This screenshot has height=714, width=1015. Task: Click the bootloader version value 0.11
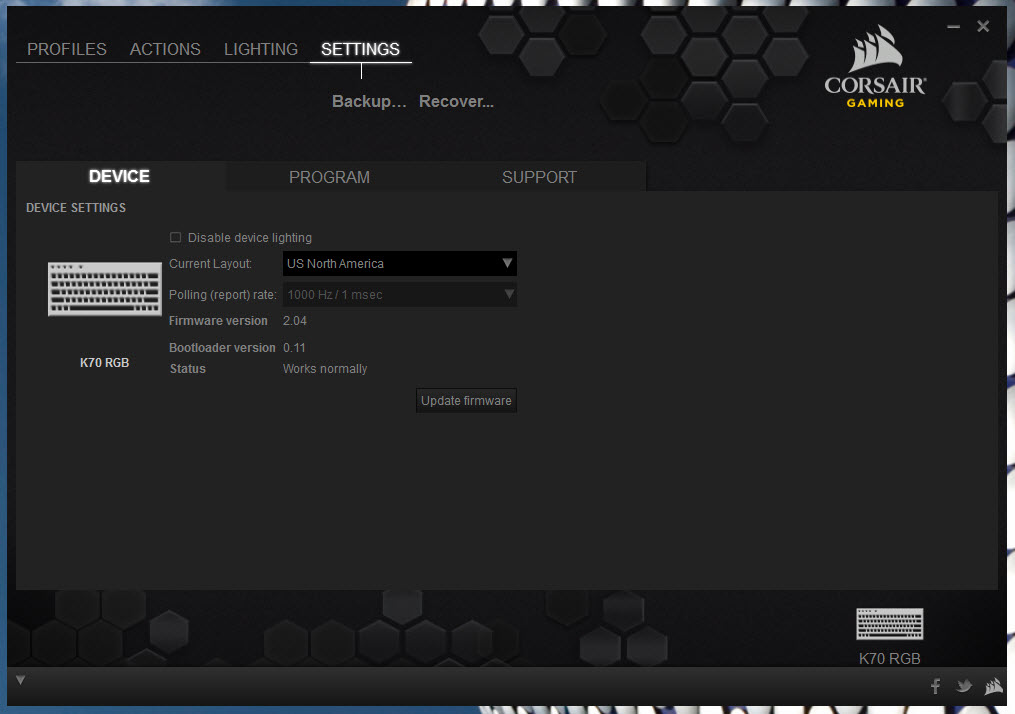(294, 348)
